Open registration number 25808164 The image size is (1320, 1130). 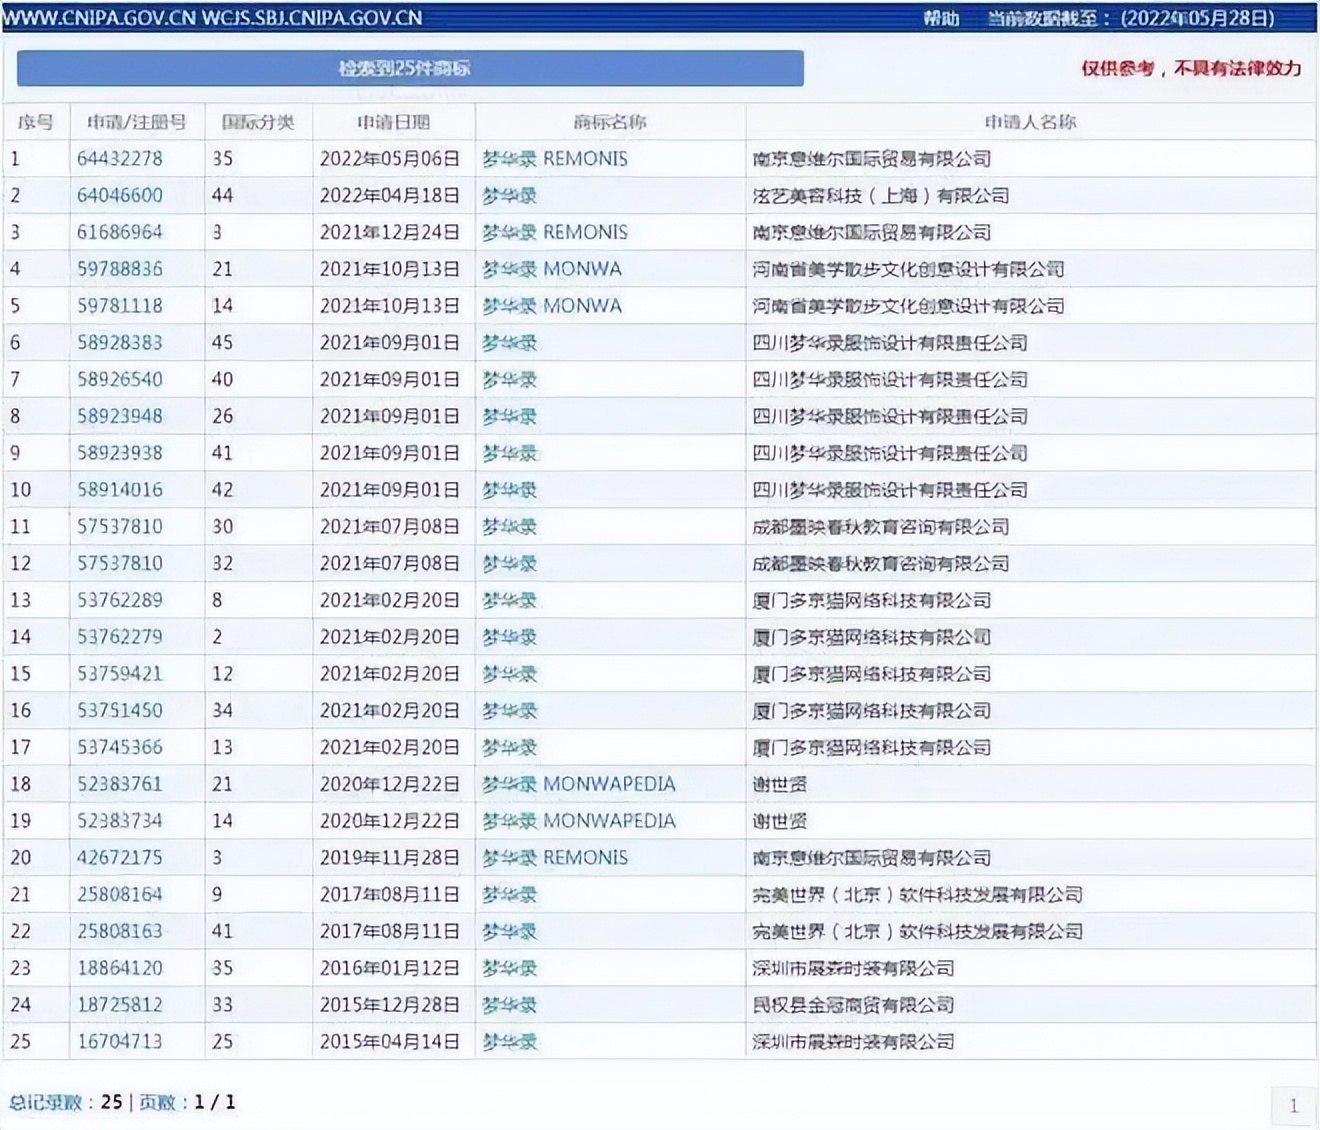119,895
